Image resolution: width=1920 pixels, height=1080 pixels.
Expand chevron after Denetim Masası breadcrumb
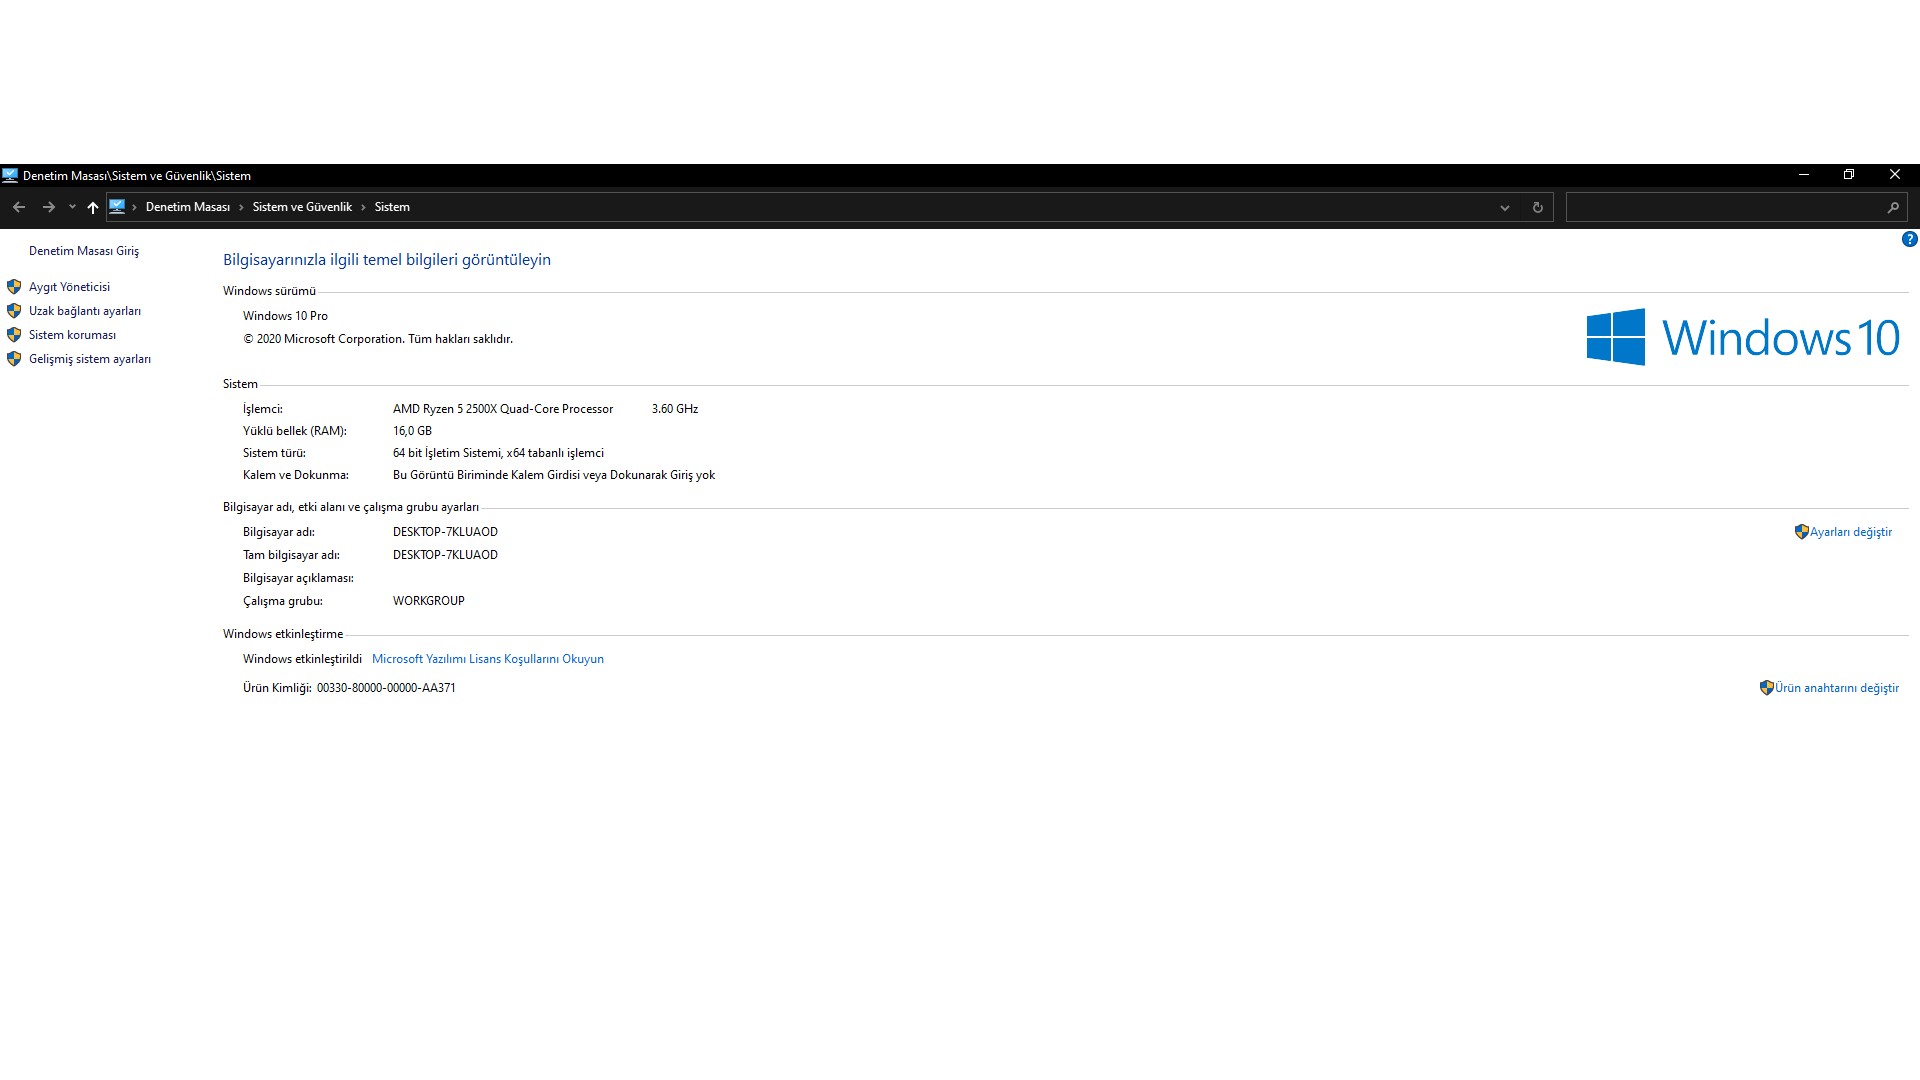coord(241,207)
